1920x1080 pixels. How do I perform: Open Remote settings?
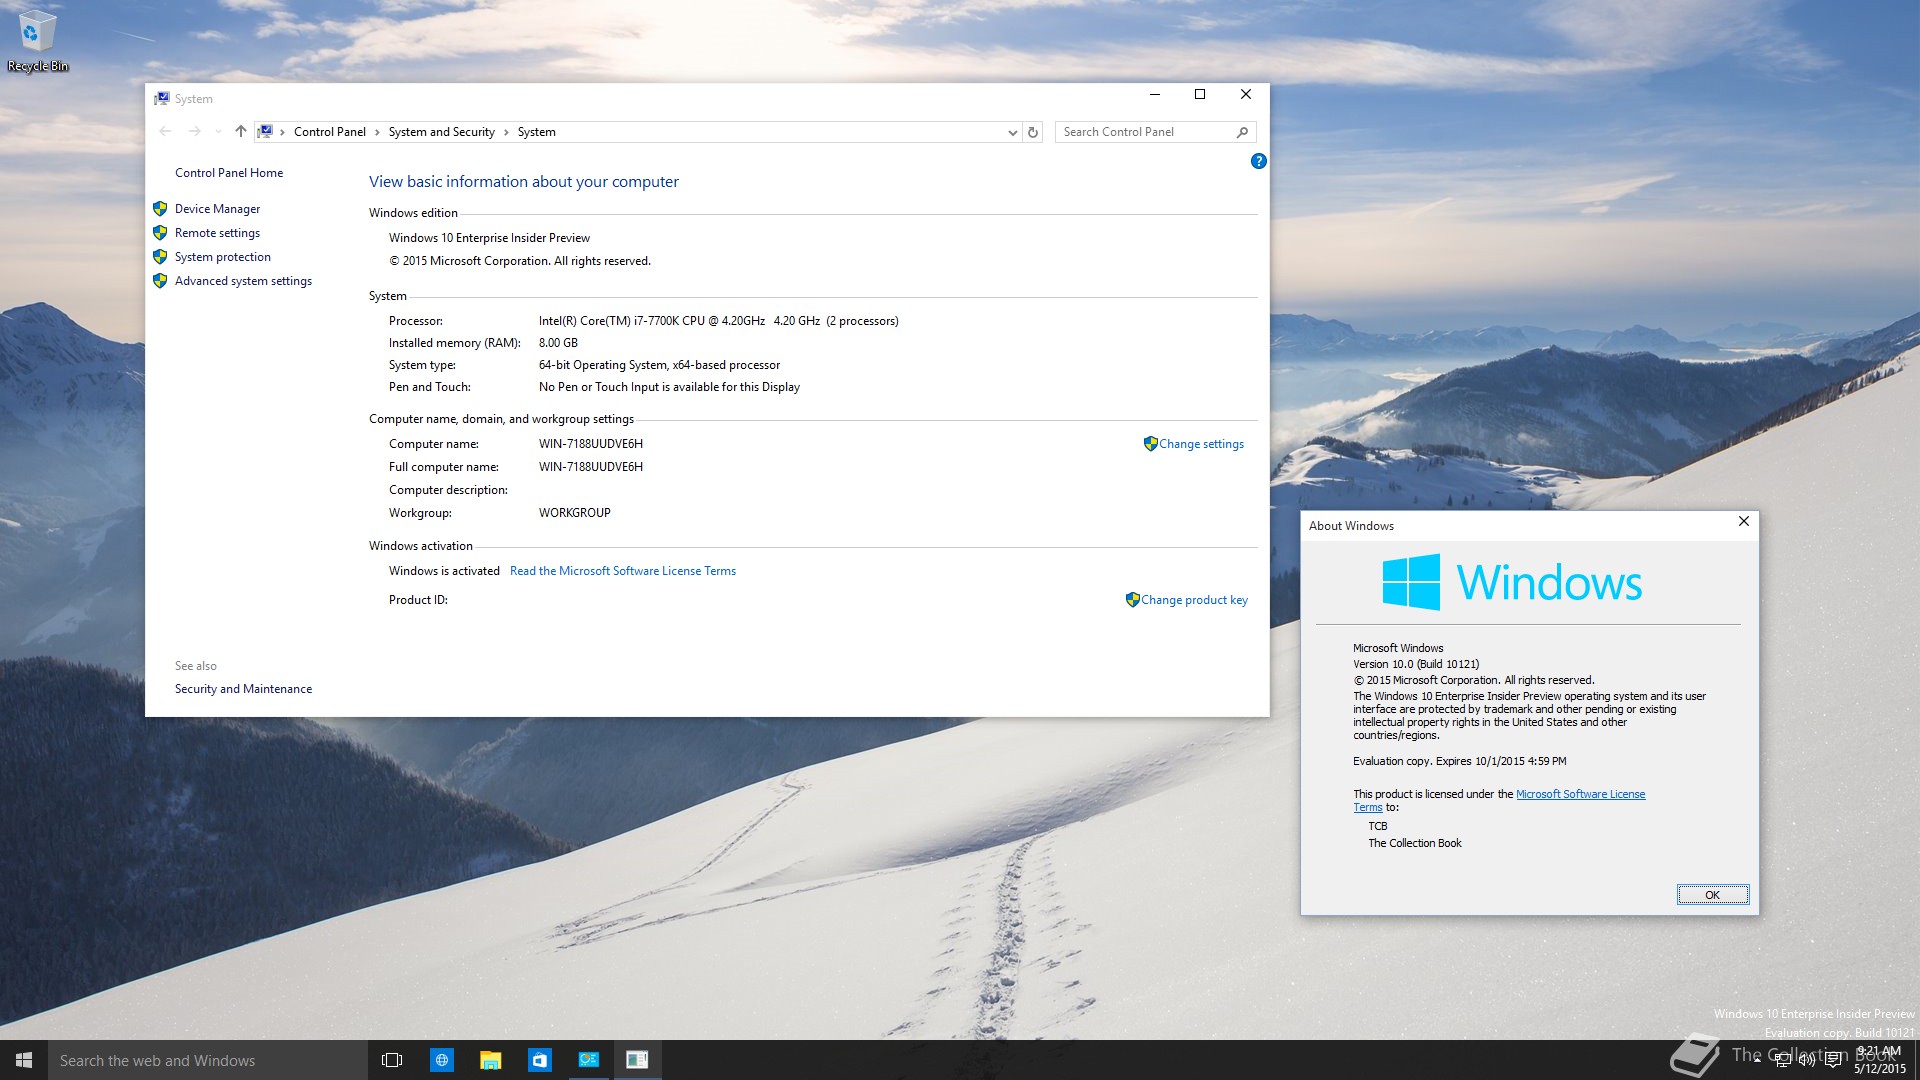tap(217, 233)
